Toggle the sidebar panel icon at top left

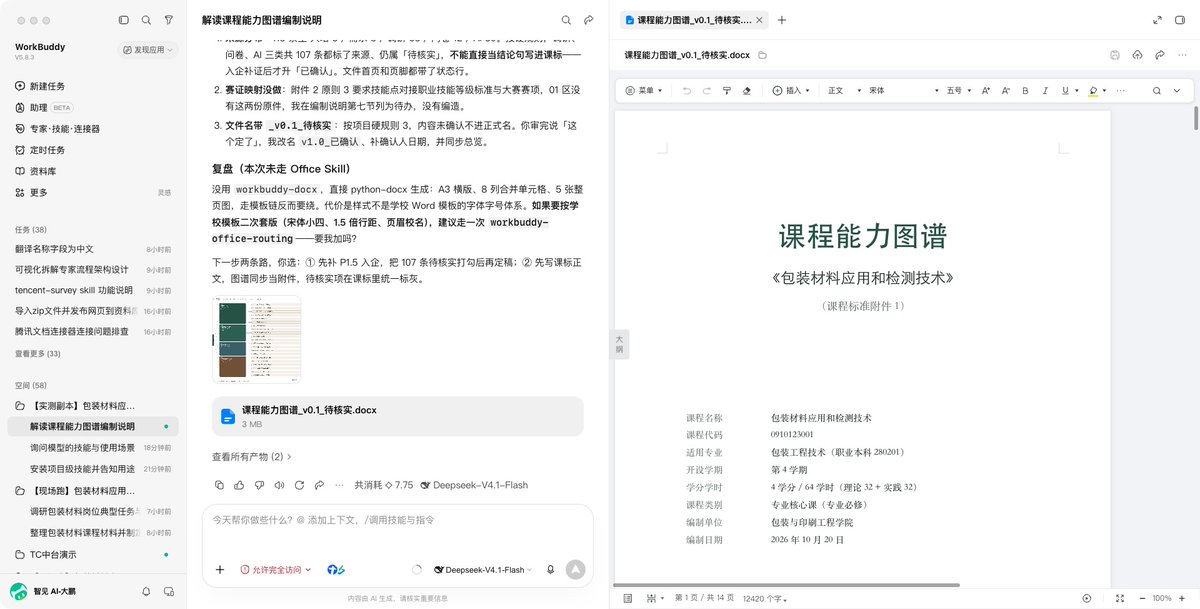coord(123,20)
